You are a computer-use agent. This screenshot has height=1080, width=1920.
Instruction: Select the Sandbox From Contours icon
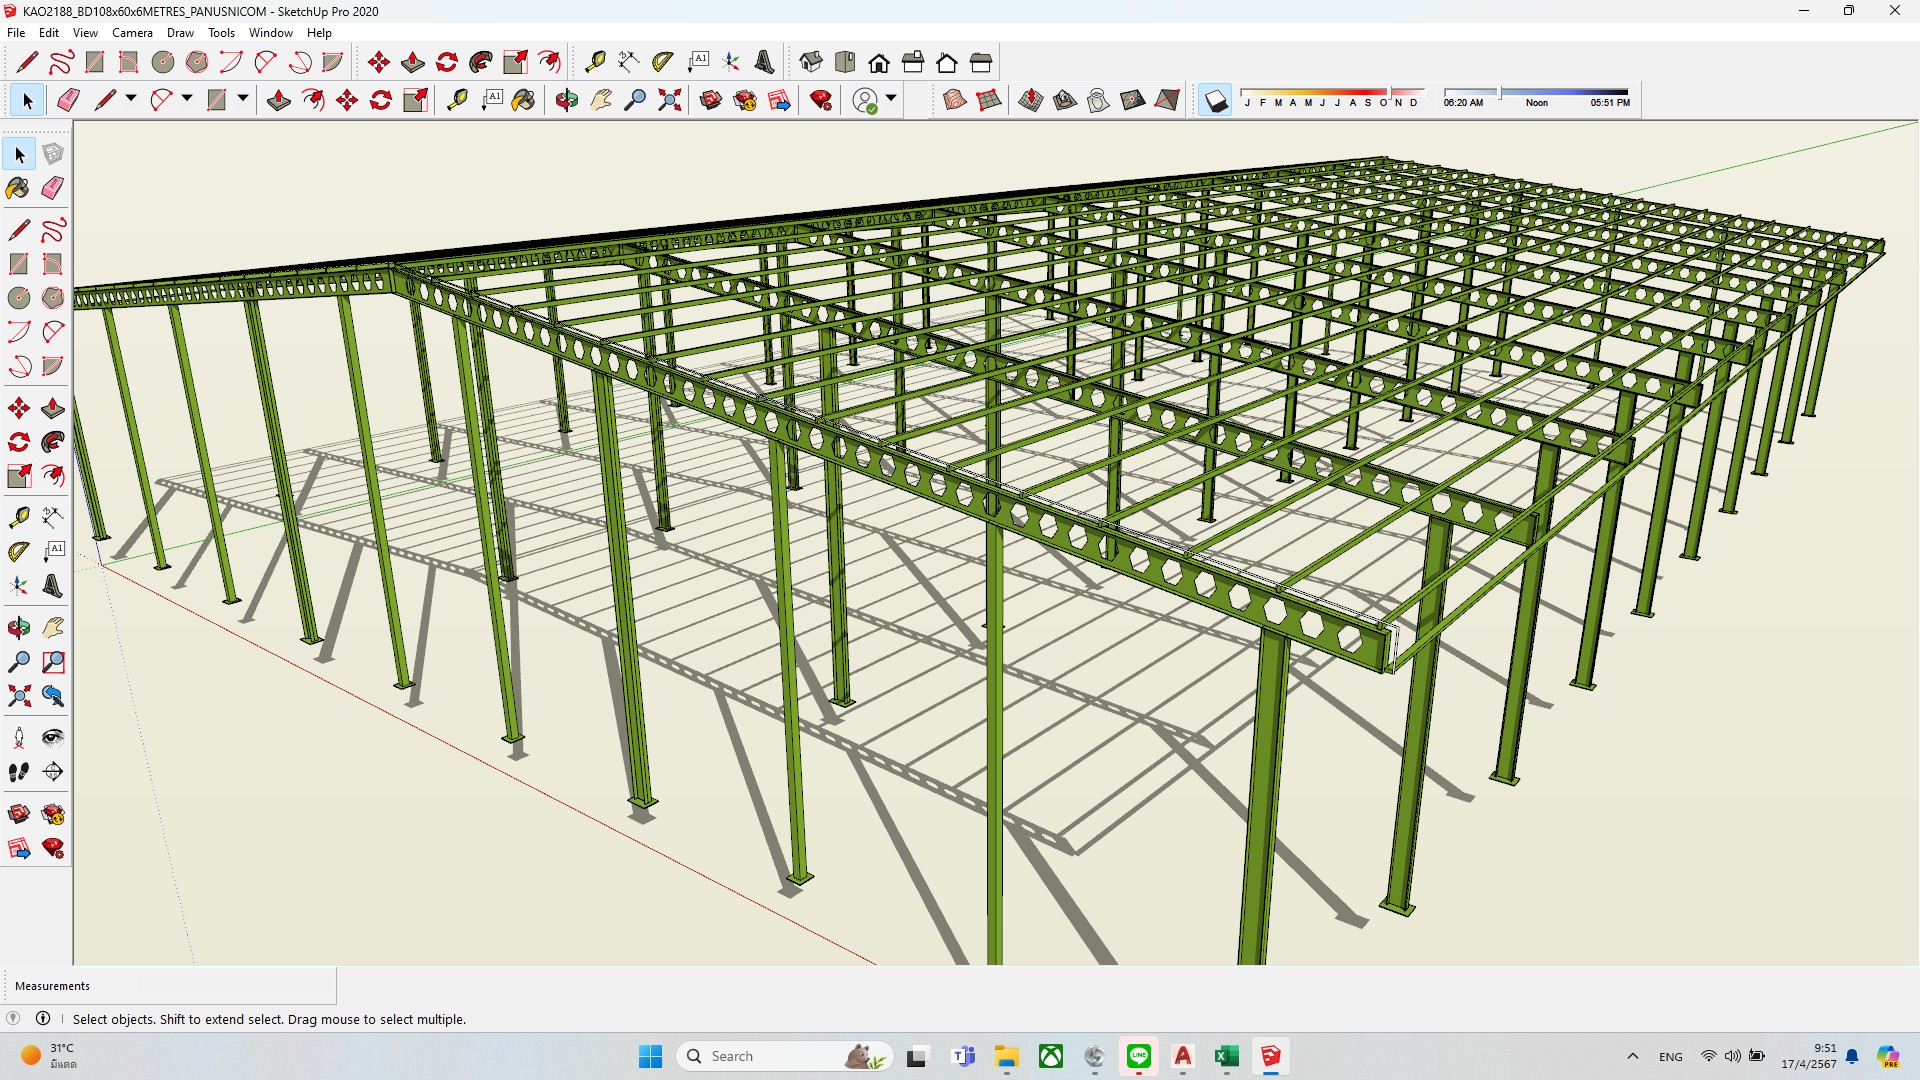point(954,100)
